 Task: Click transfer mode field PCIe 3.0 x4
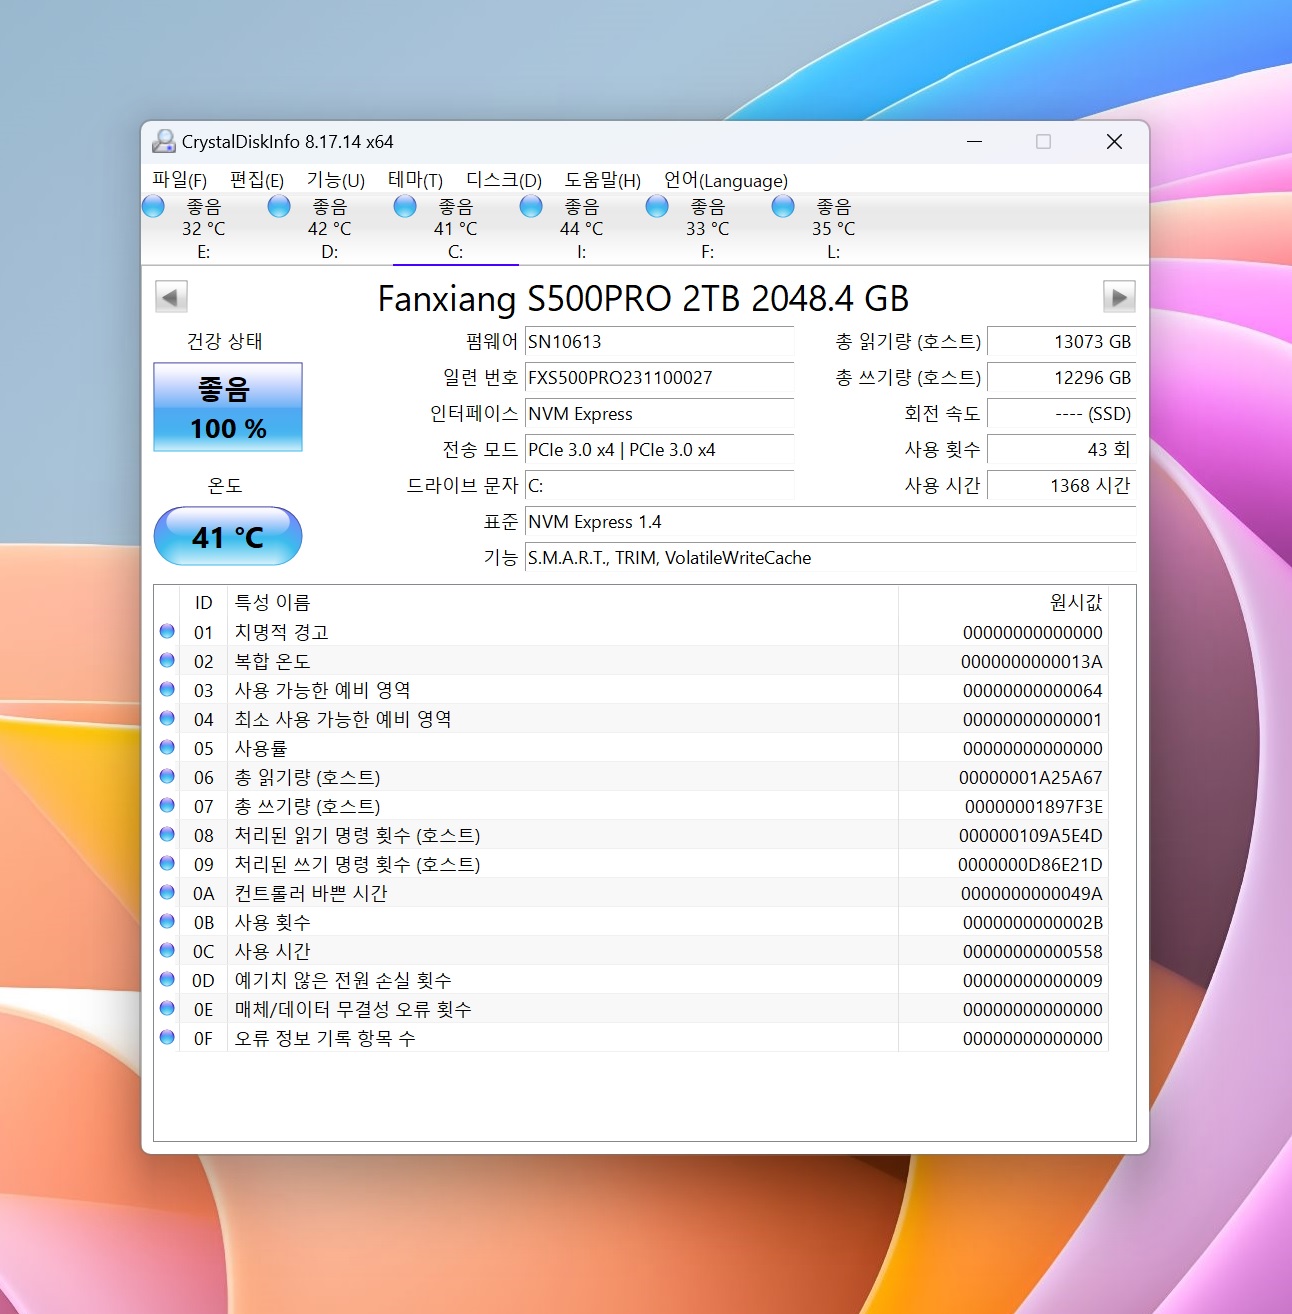(659, 450)
